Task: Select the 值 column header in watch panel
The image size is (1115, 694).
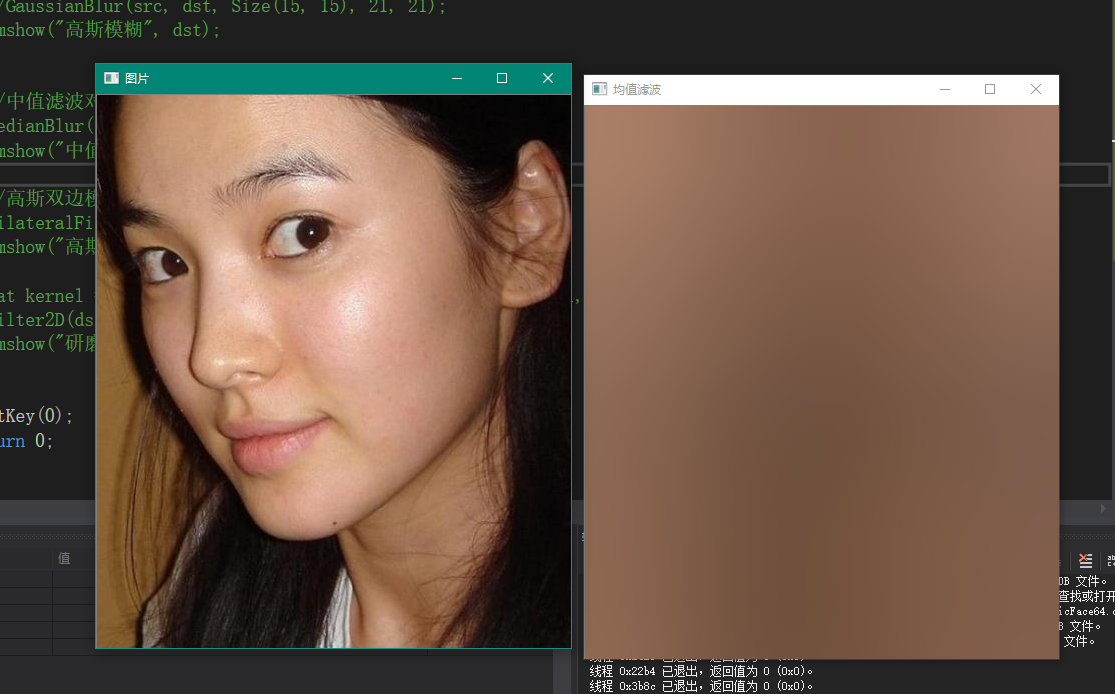Action: (64, 558)
